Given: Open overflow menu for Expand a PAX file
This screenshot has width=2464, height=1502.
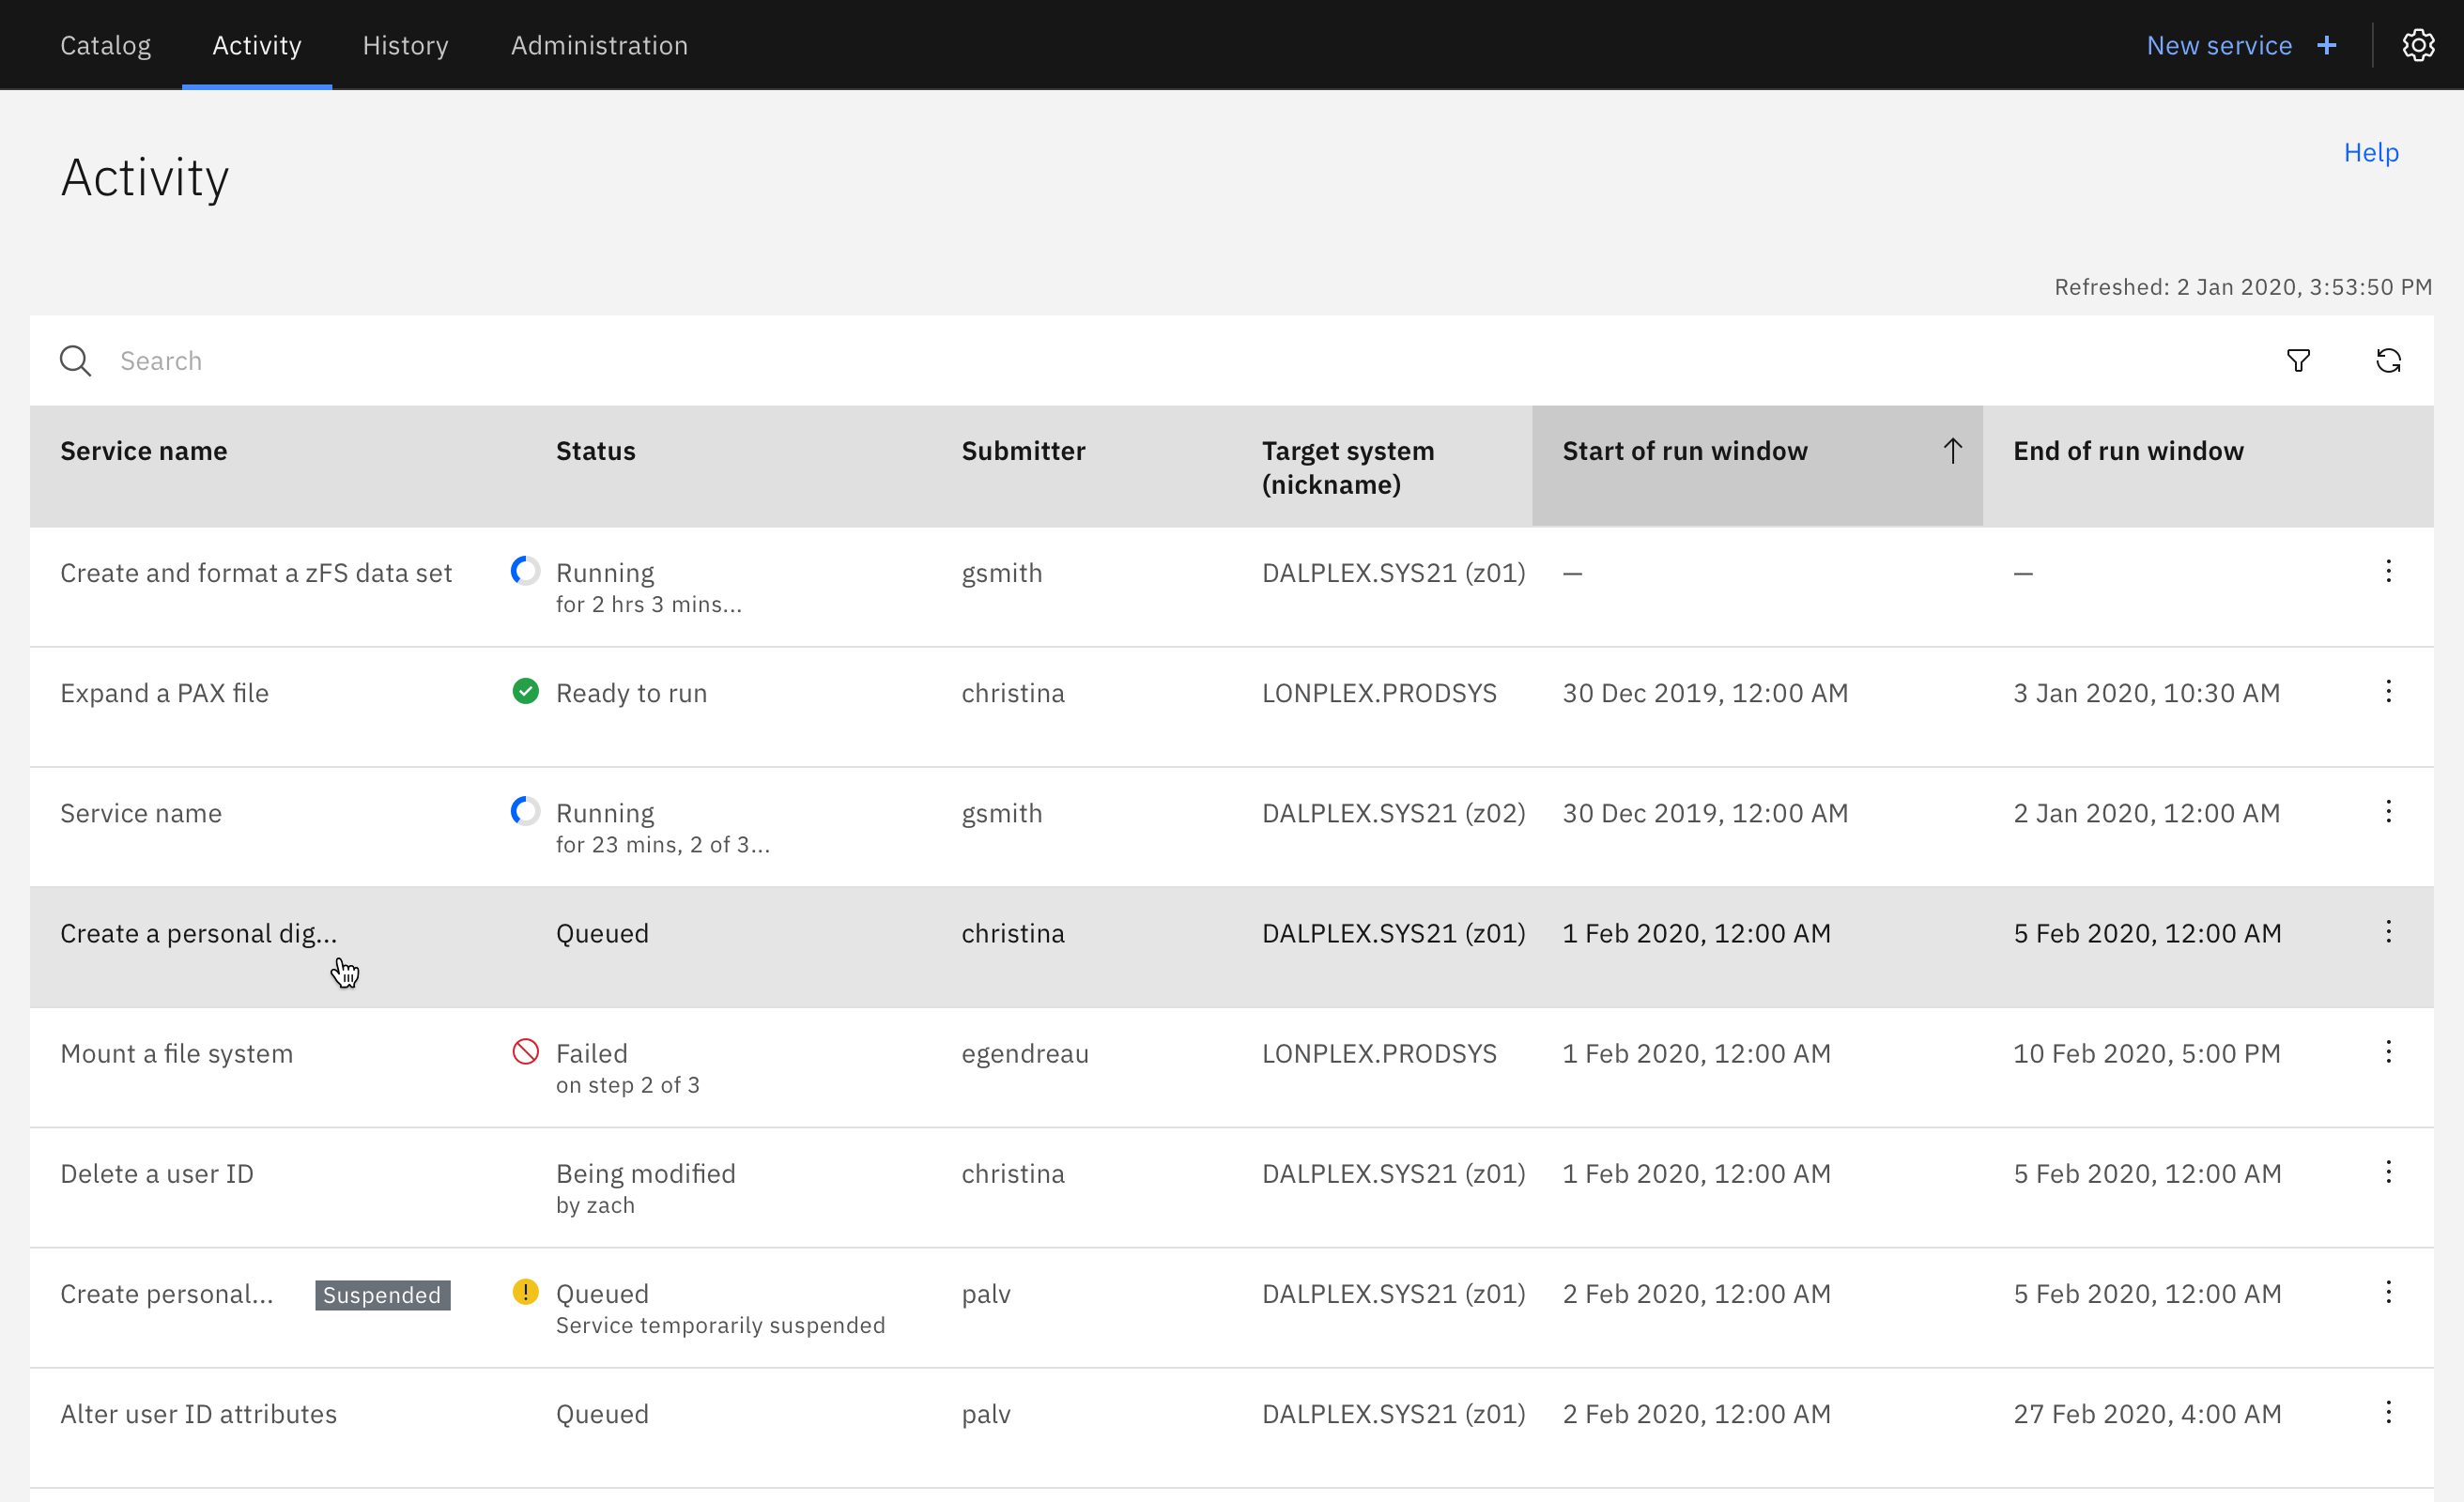Looking at the screenshot, I should click(2388, 691).
